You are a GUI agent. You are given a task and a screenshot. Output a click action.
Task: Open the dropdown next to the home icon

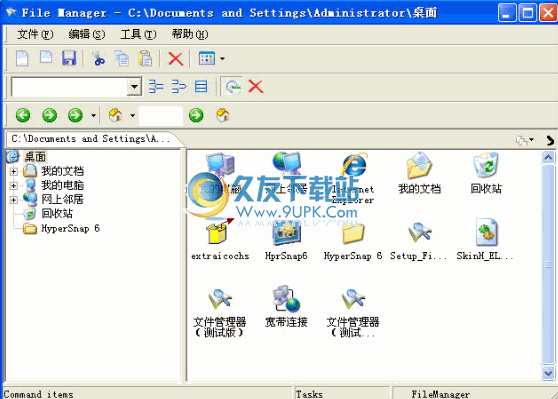click(132, 115)
